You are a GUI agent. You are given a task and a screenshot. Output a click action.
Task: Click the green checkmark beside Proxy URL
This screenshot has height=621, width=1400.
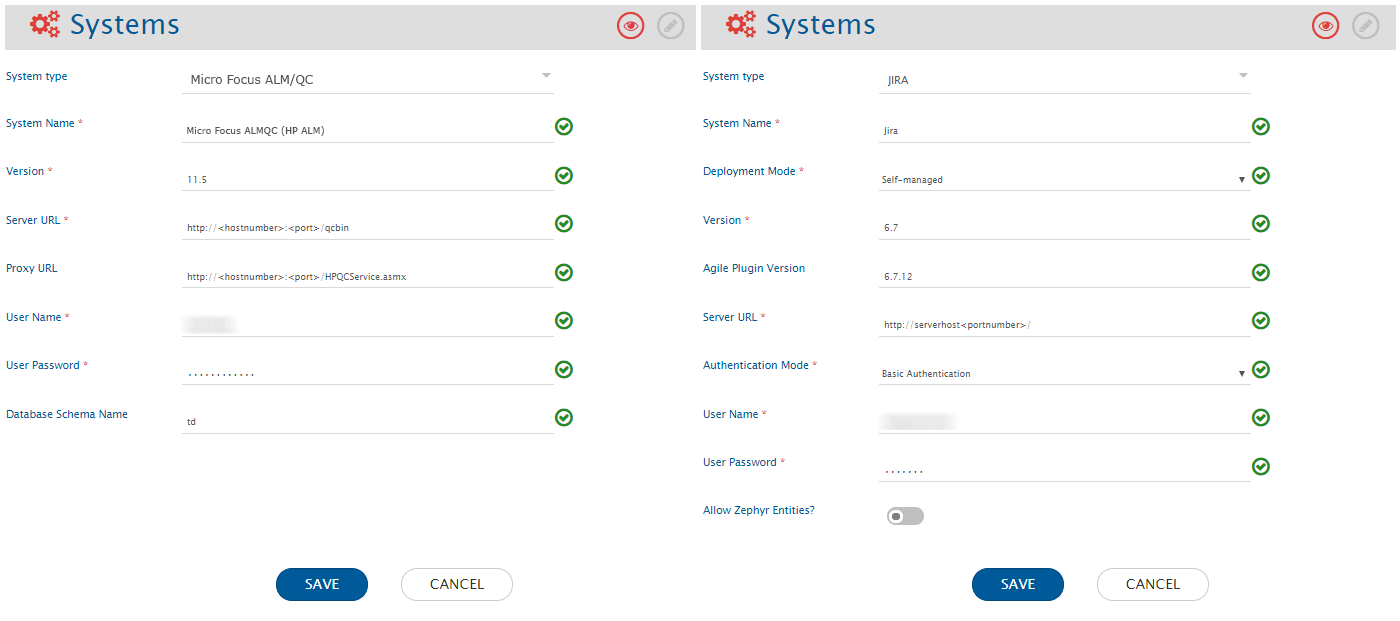coord(564,273)
